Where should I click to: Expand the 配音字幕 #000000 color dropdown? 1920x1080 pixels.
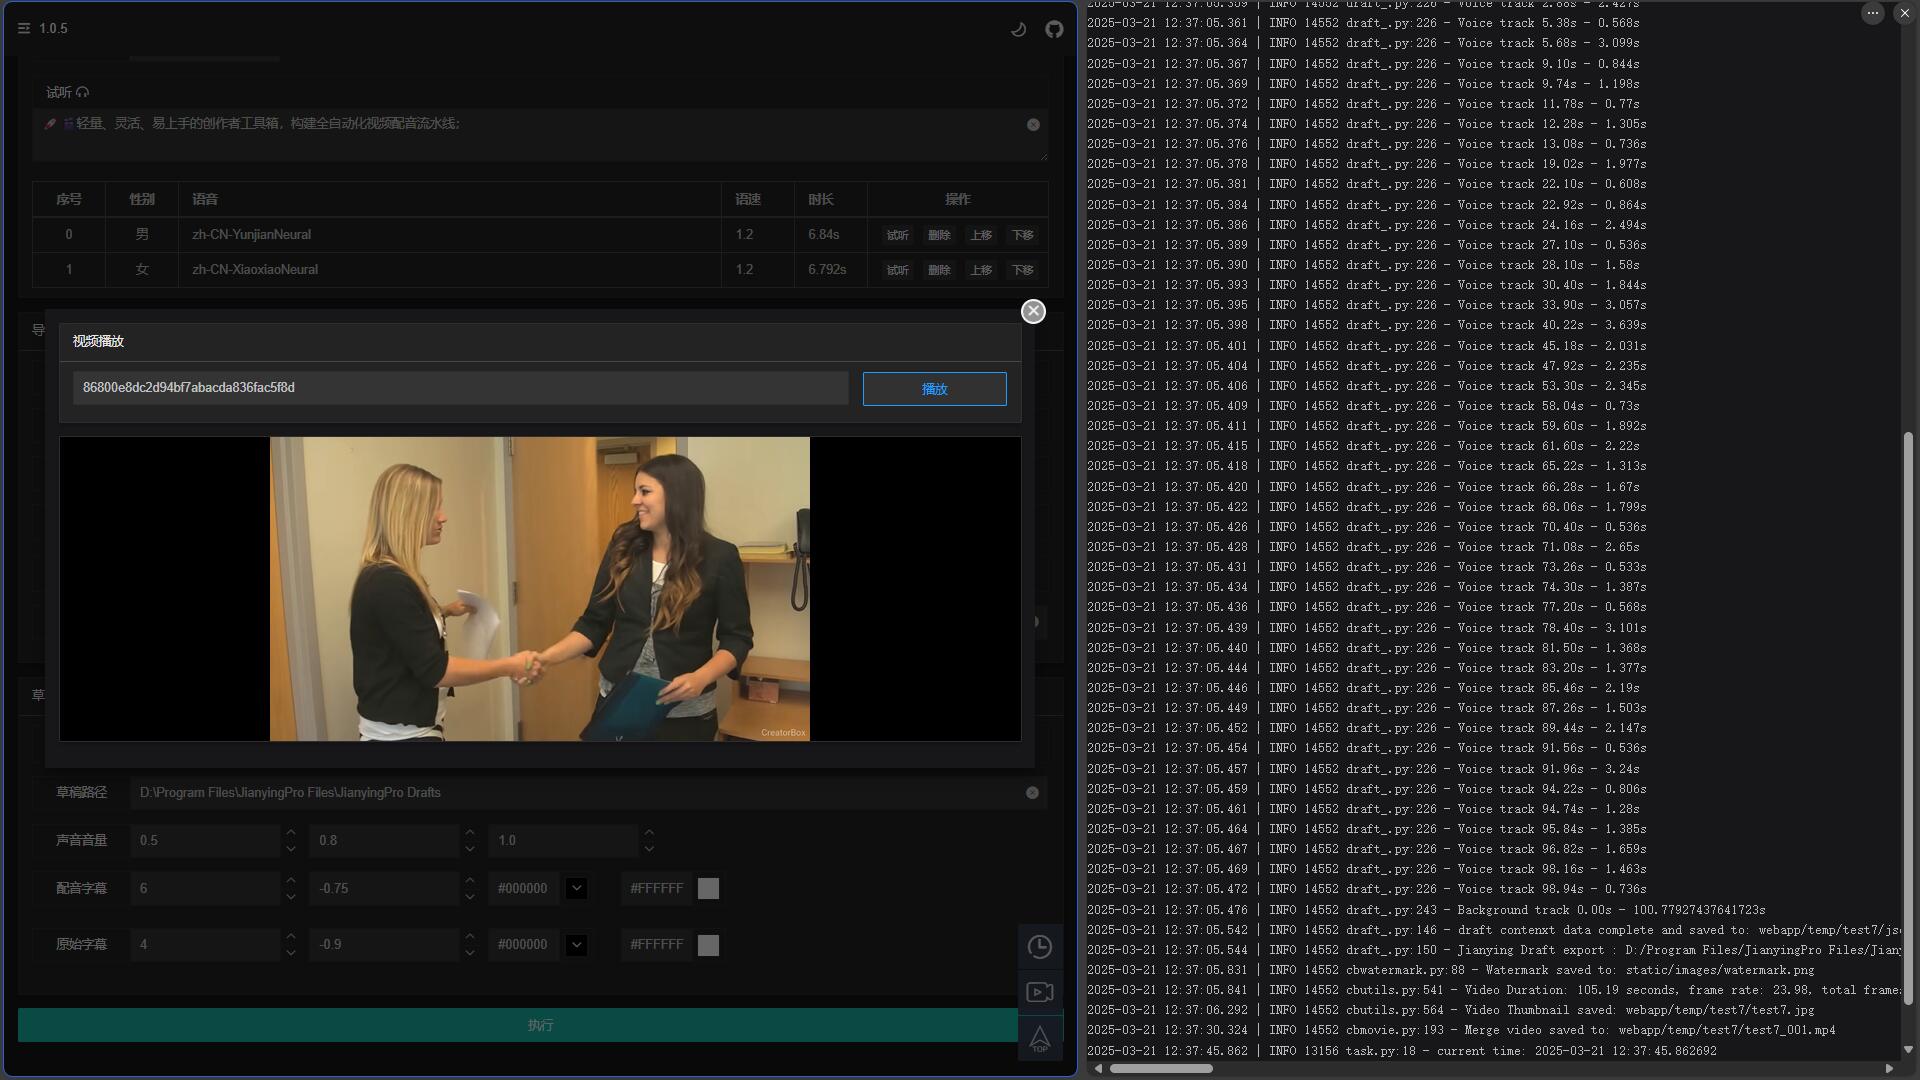[576, 888]
